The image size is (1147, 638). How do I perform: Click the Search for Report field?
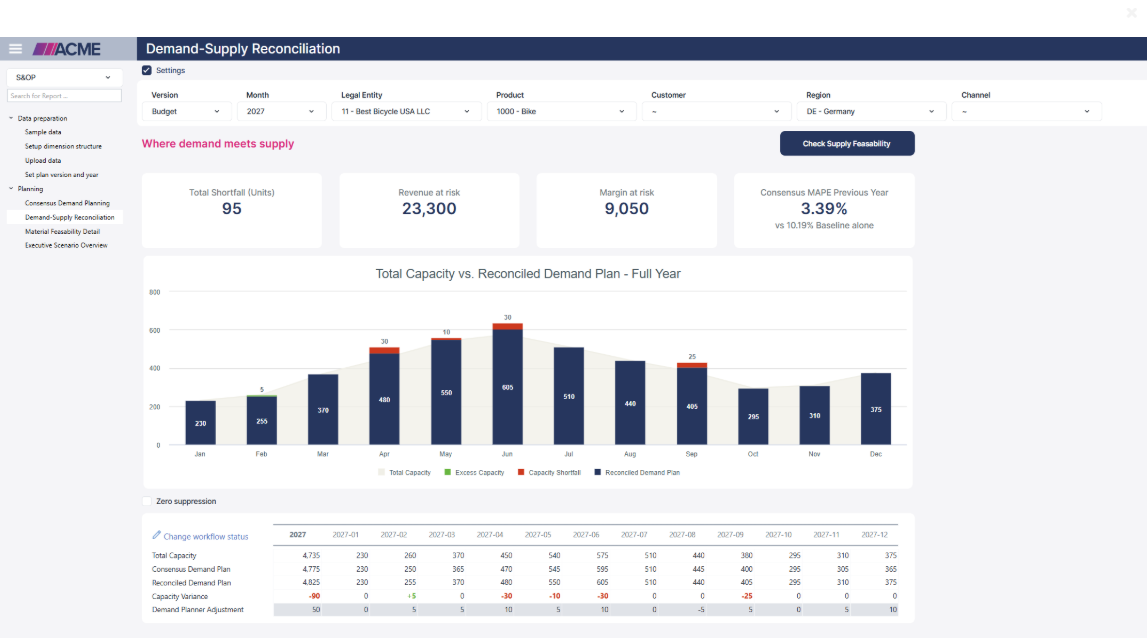click(x=64, y=96)
